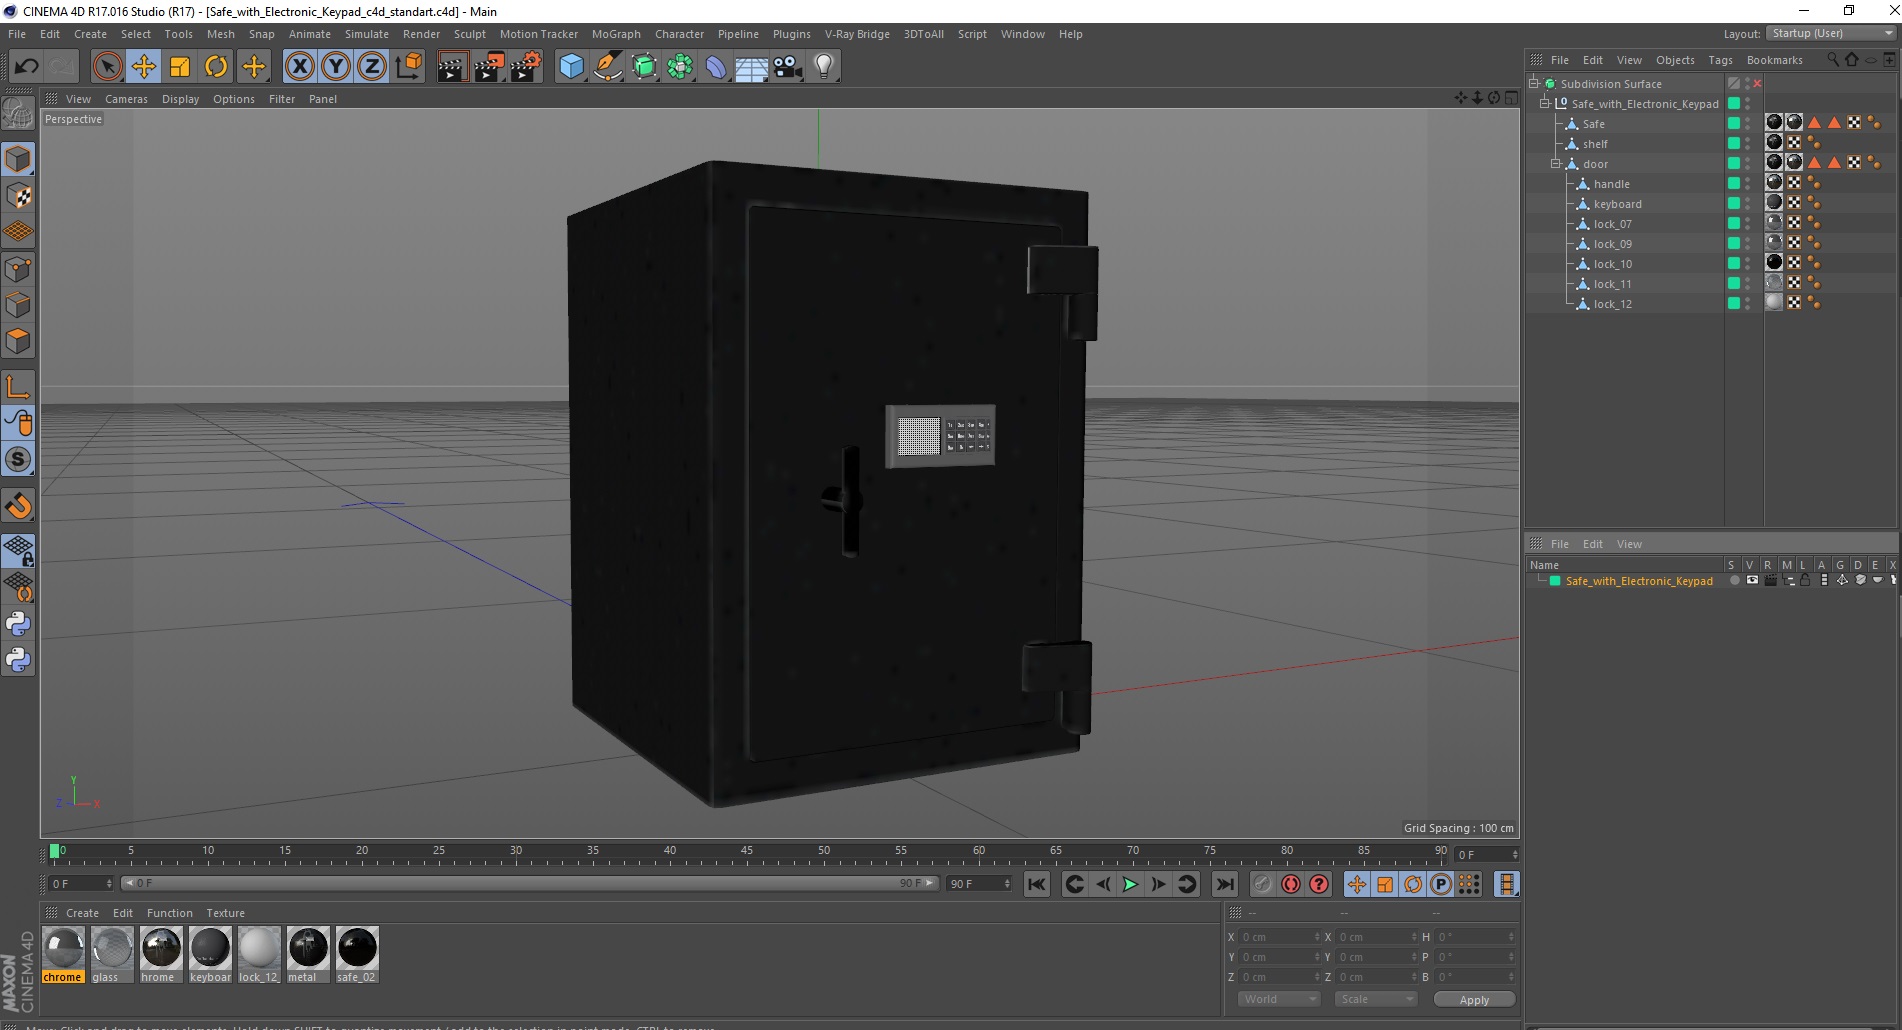Open the World coordinate dropdown
The width and height of the screenshot is (1902, 1030).
coord(1279,999)
